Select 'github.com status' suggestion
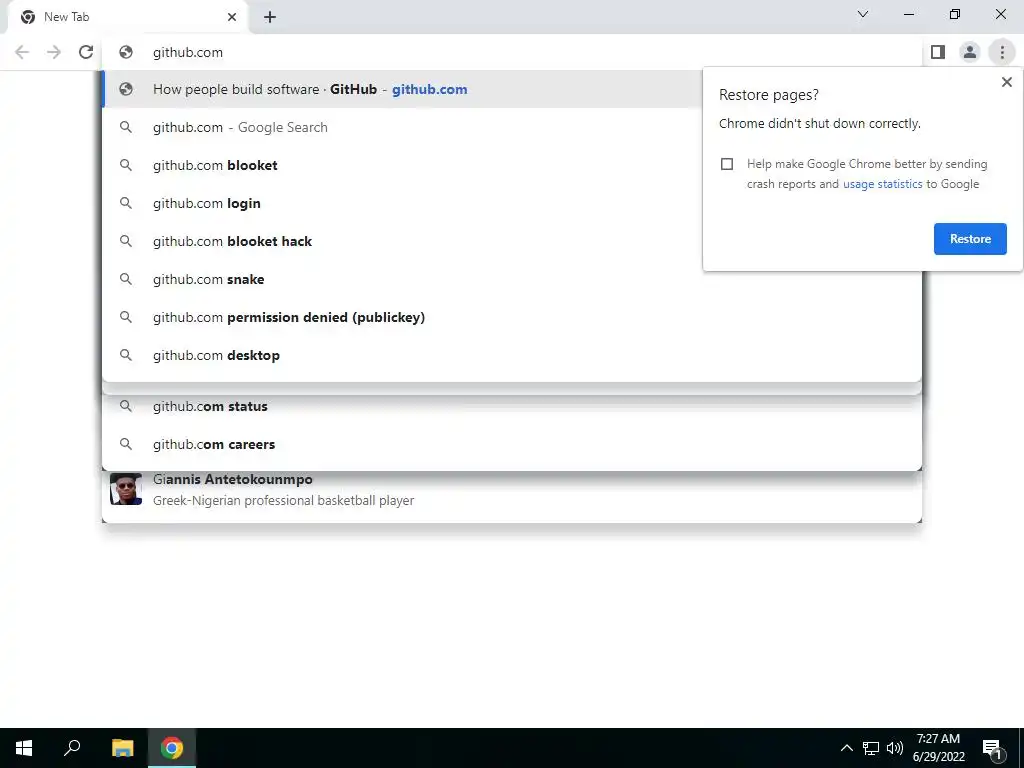The width and height of the screenshot is (1024, 768). click(x=511, y=406)
